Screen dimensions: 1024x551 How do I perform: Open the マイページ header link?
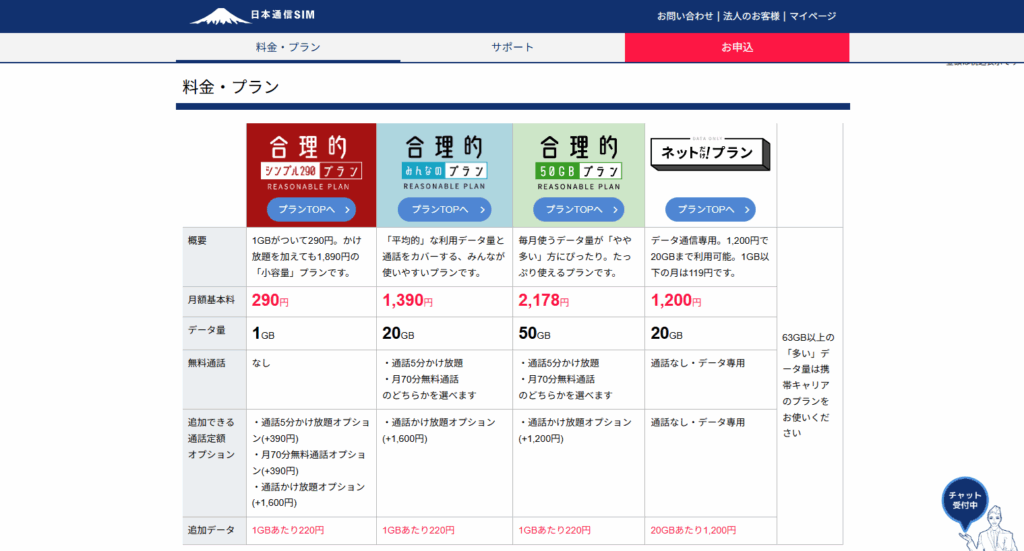812,16
